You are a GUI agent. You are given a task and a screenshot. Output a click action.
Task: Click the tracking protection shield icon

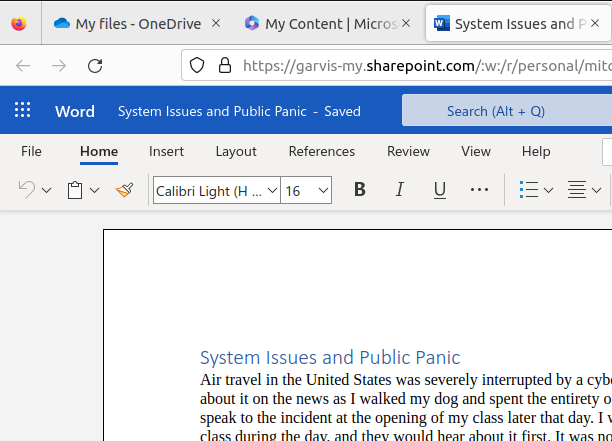coord(198,66)
